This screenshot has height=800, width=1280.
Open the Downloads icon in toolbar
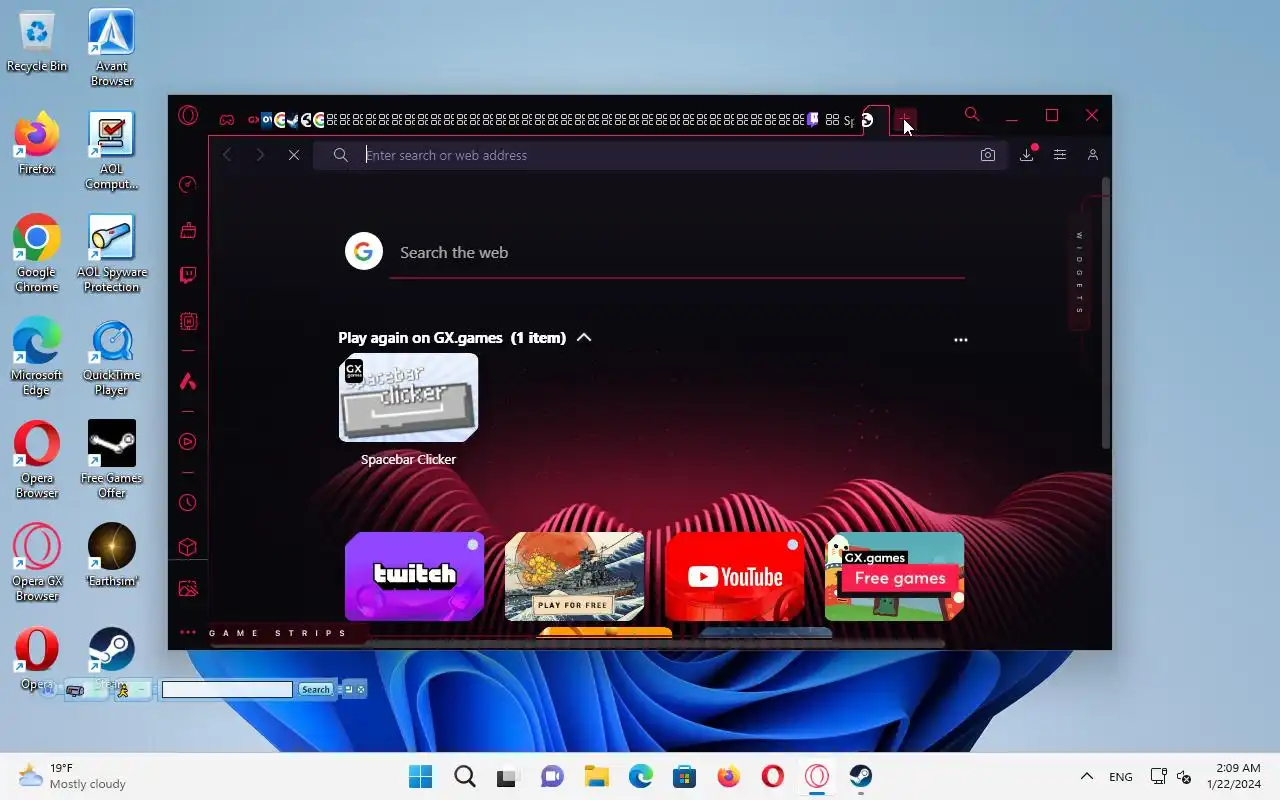[x=1027, y=155]
